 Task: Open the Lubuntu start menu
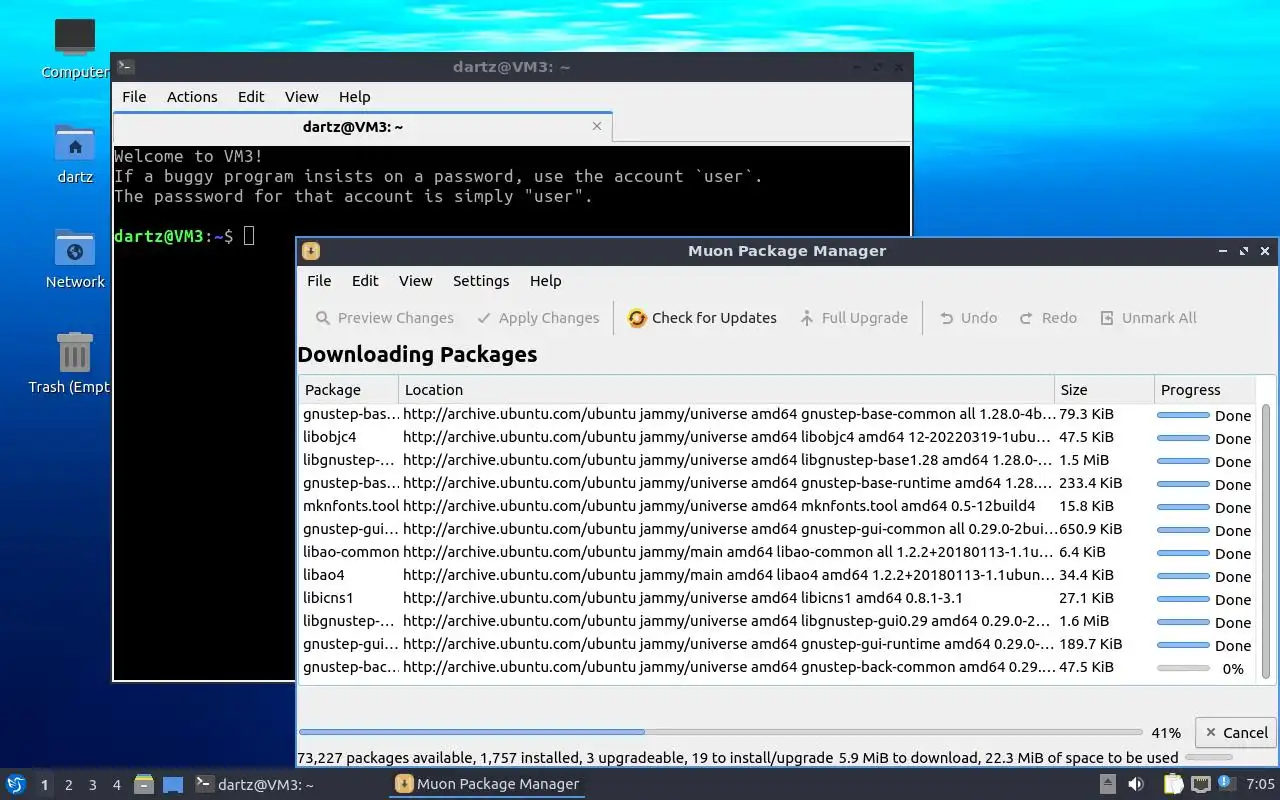[15, 784]
